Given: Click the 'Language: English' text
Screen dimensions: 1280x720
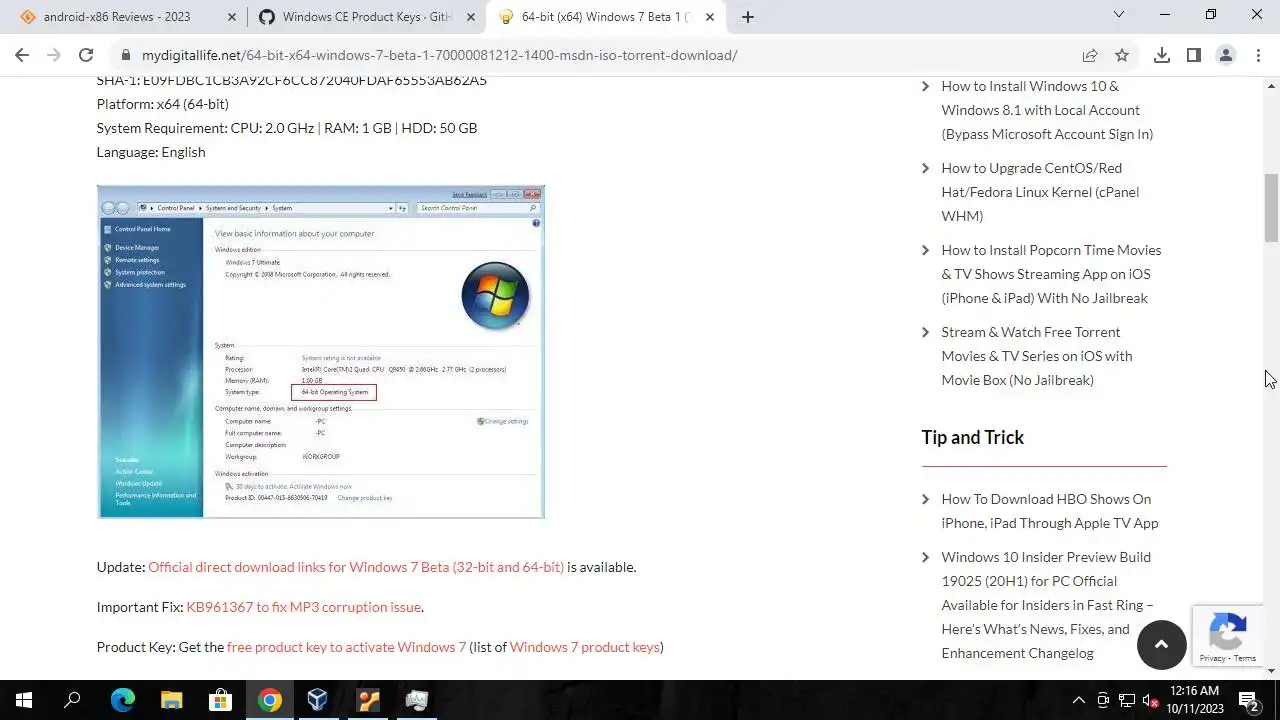Looking at the screenshot, I should point(151,152).
